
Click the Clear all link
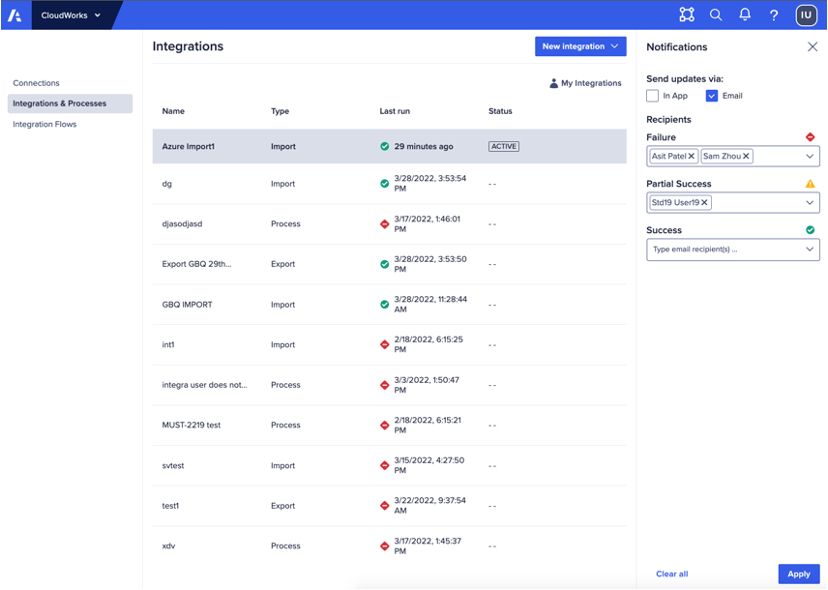click(672, 573)
